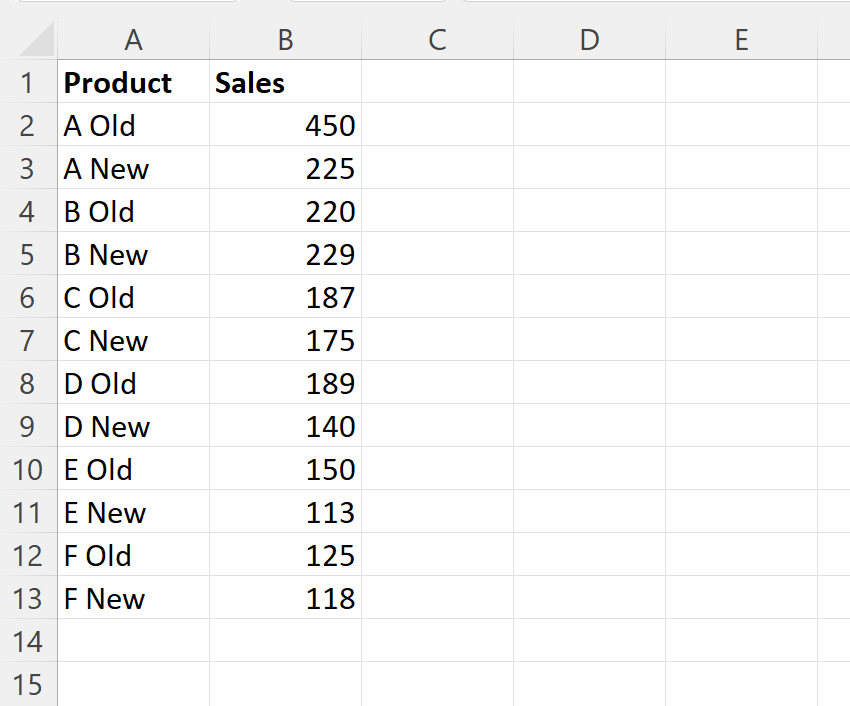Click sales value 113
Viewport: 850px width, 706px height.
[x=286, y=511]
